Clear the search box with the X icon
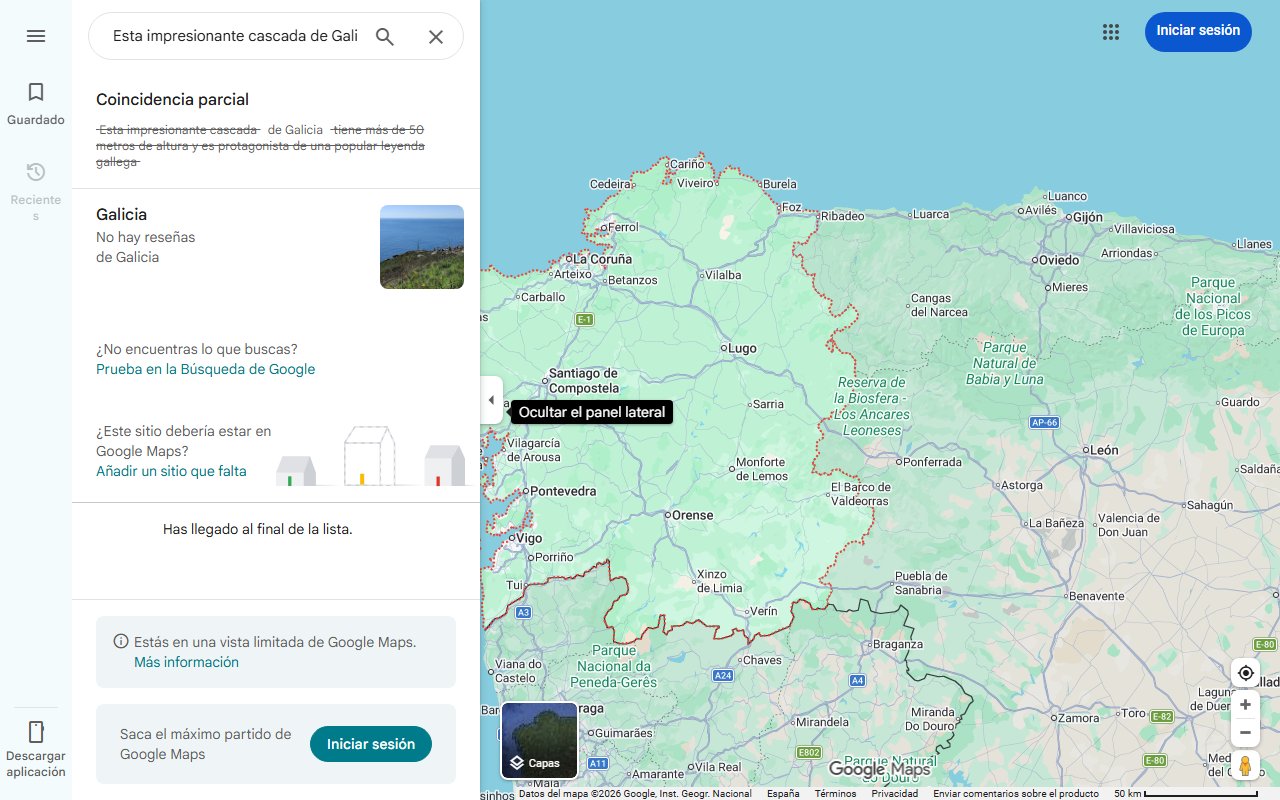The image size is (1280, 800). (x=436, y=36)
